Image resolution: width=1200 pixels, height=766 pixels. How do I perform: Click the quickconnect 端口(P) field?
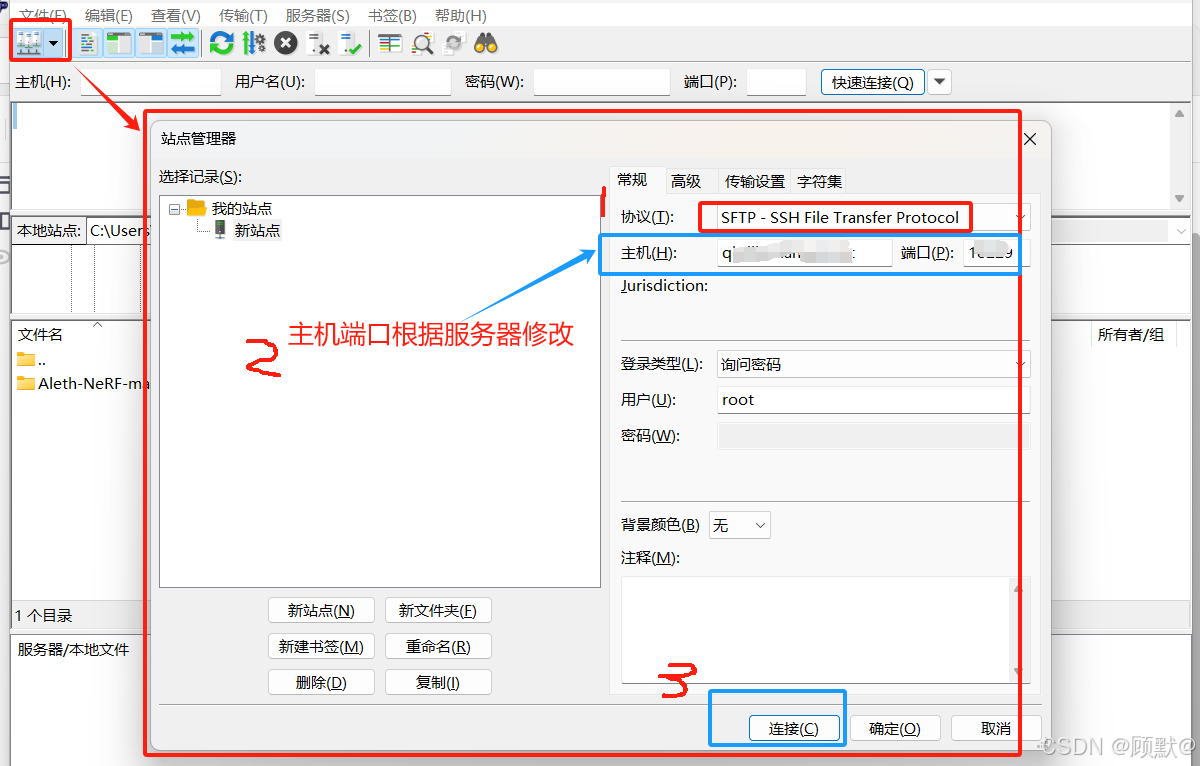pyautogui.click(x=776, y=82)
